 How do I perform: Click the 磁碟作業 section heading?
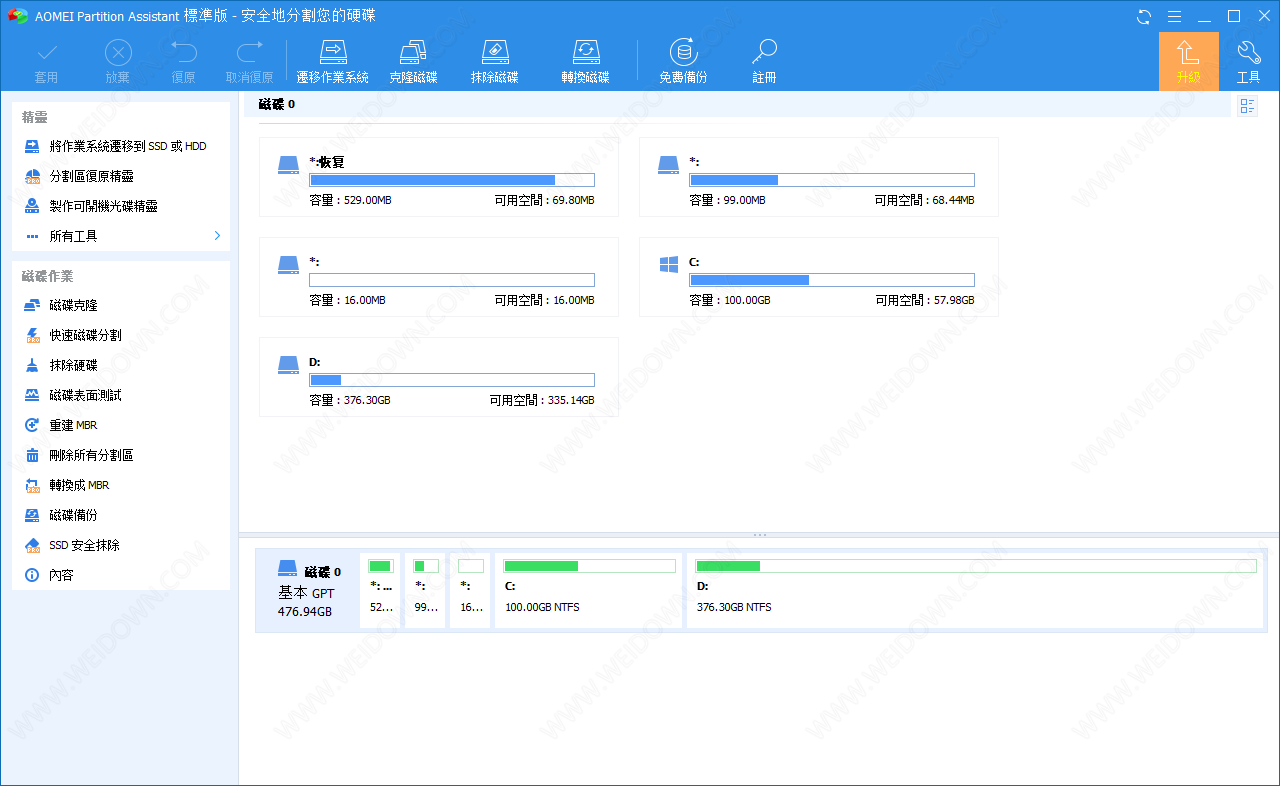47,276
